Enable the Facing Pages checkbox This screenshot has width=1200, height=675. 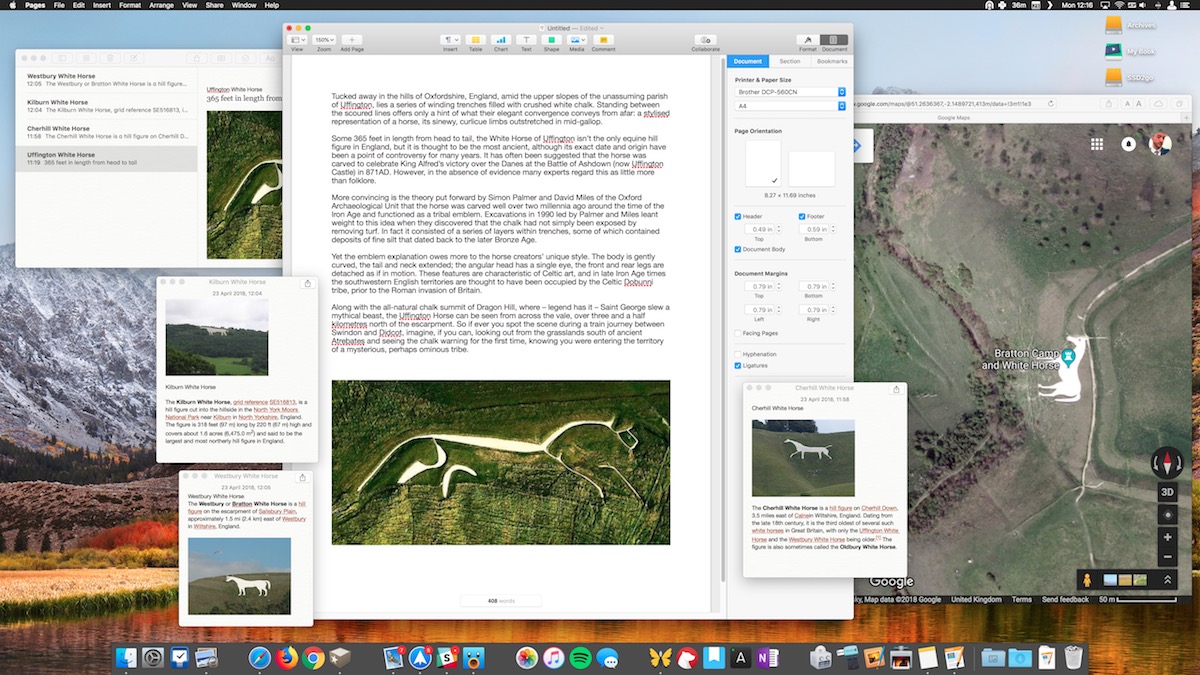pos(738,333)
